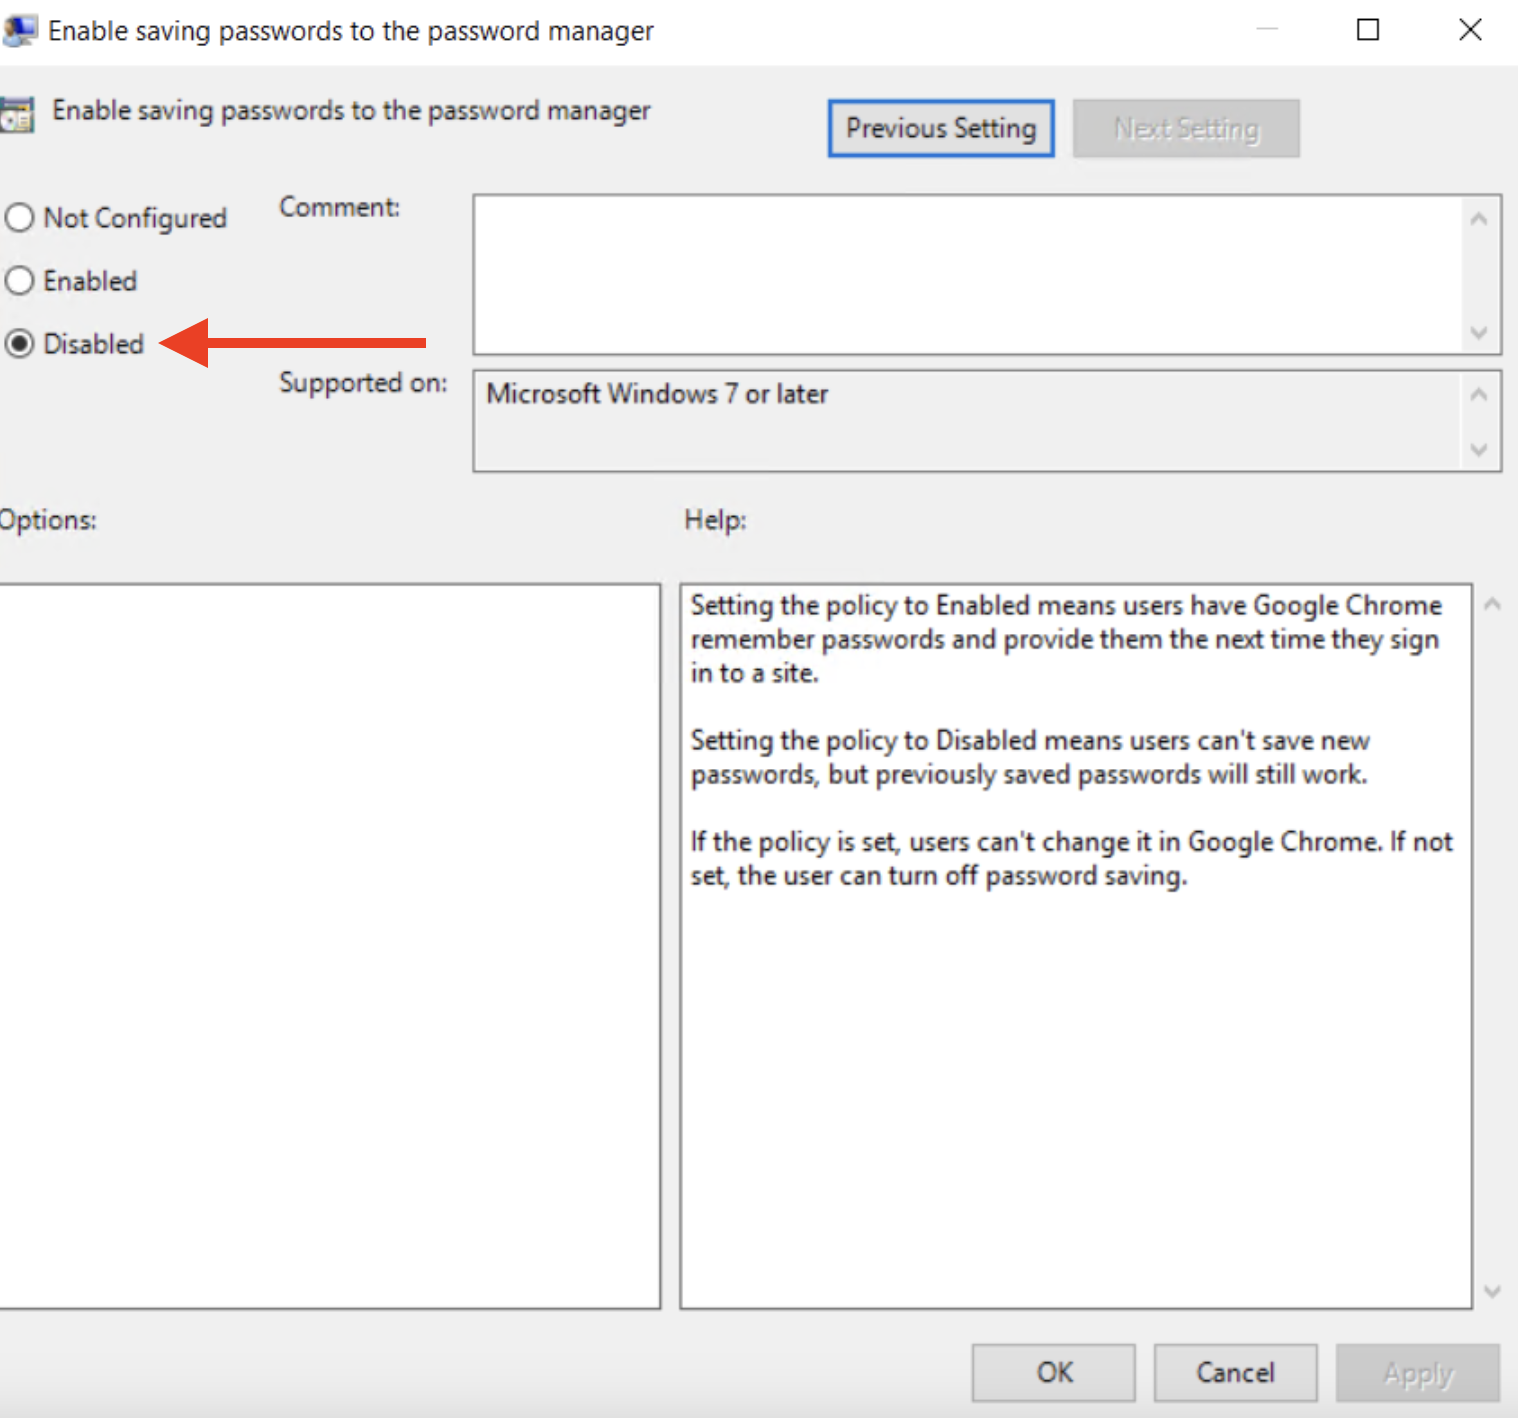The height and width of the screenshot is (1418, 1518).
Task: Close the dialog with the X button
Action: click(x=1470, y=30)
